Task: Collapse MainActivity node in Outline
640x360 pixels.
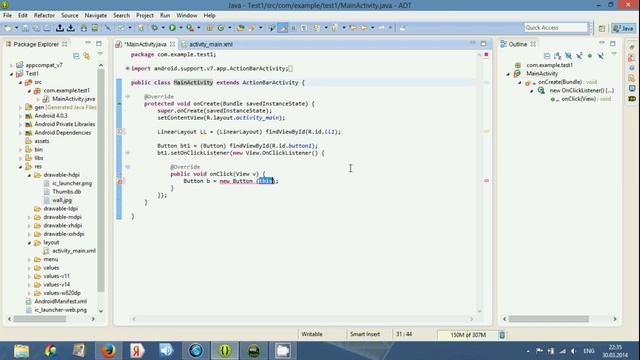Action: [x=509, y=74]
